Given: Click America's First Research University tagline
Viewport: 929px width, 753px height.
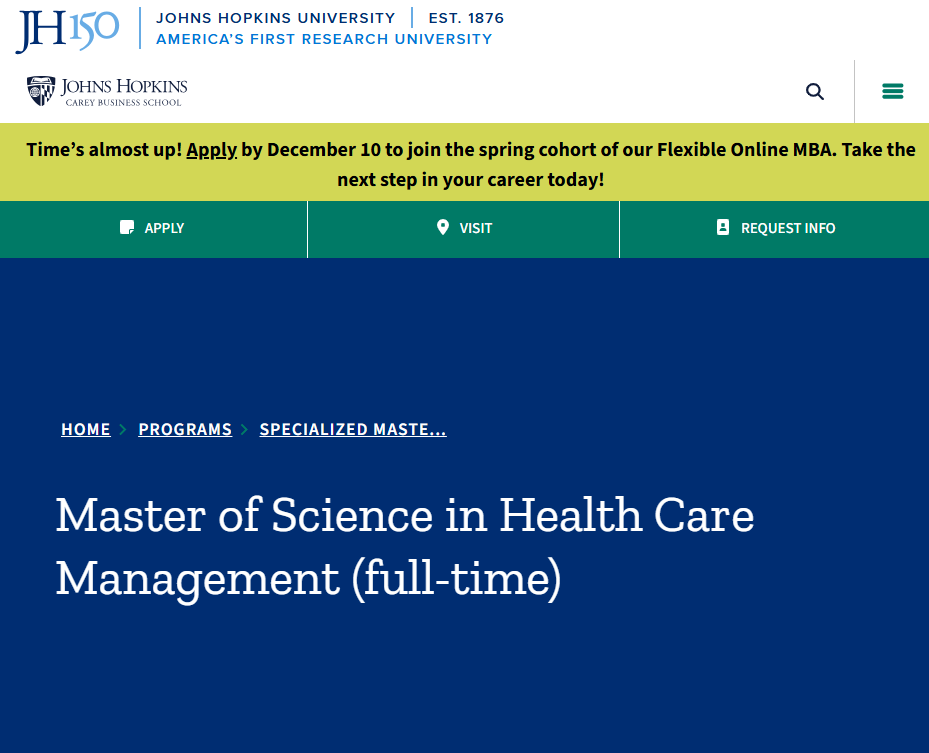Looking at the screenshot, I should (x=324, y=39).
